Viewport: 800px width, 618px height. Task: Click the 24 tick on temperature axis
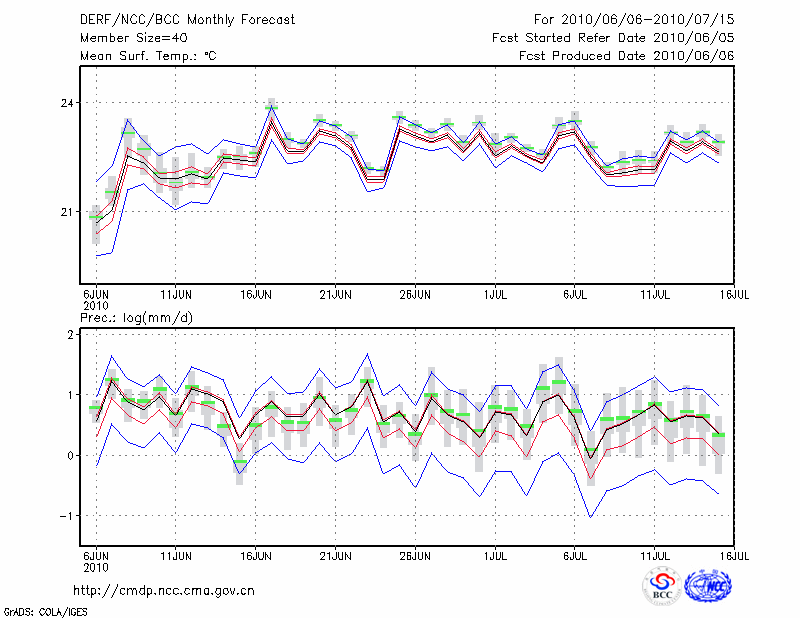(x=70, y=103)
